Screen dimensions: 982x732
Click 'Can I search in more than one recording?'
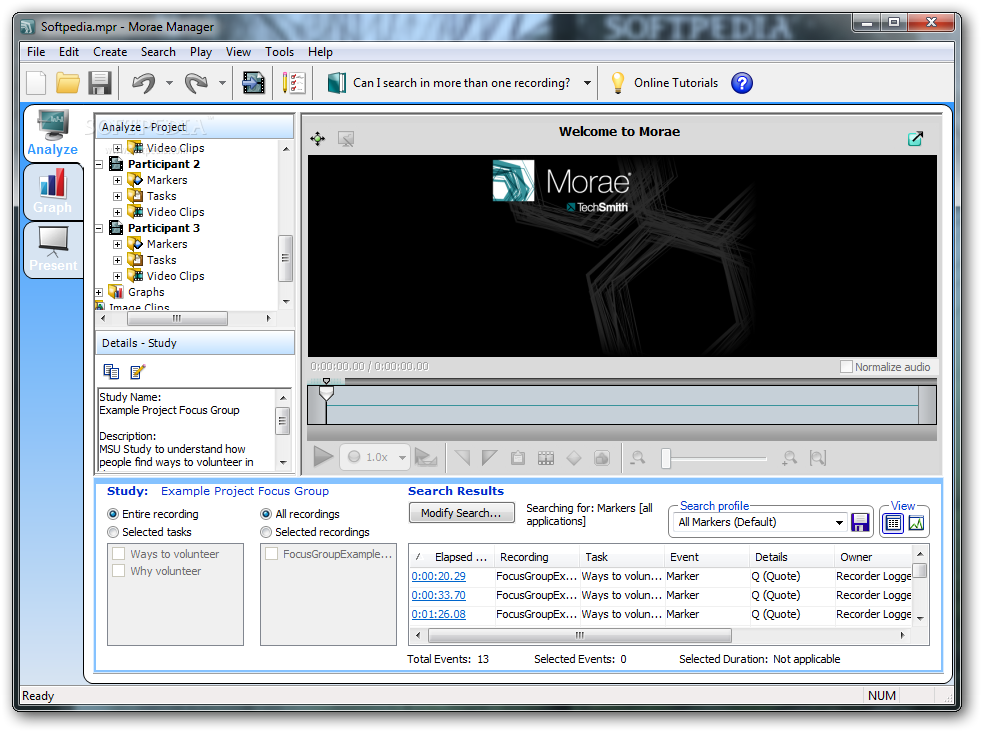[x=462, y=83]
